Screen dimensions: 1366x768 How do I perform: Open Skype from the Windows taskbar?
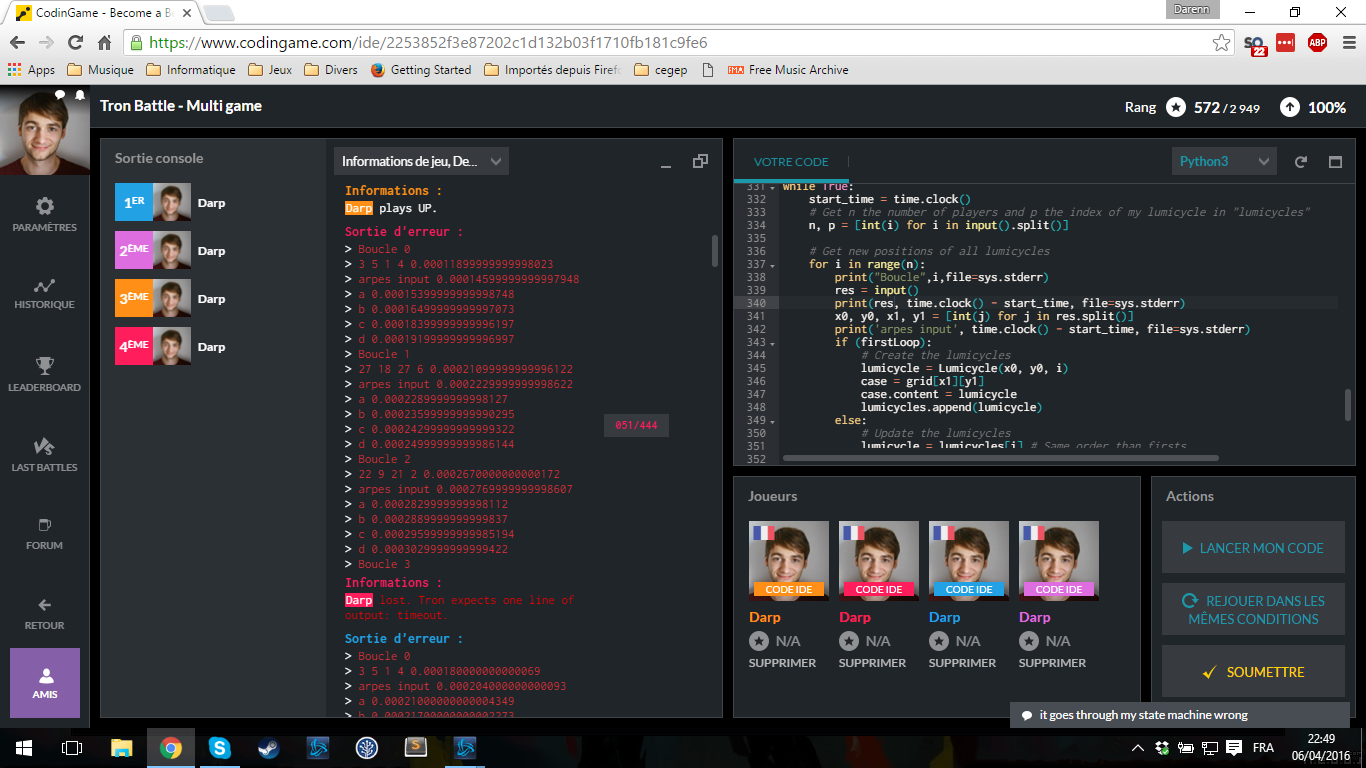click(219, 748)
